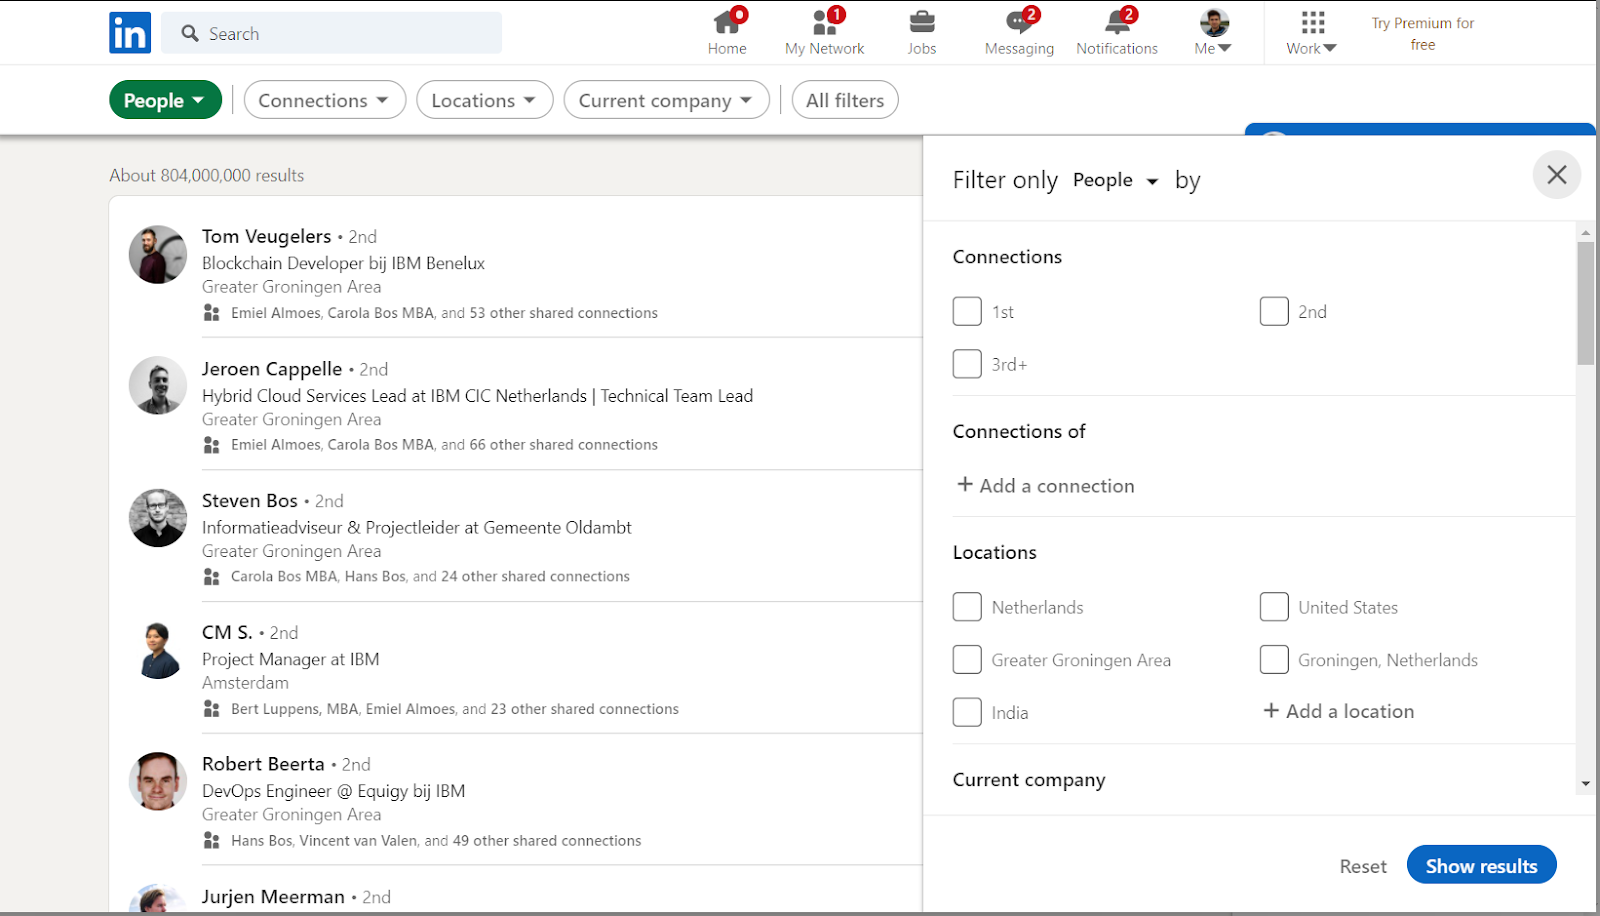The width and height of the screenshot is (1600, 916).
Task: Open the Work apps grid icon
Action: coord(1312,23)
